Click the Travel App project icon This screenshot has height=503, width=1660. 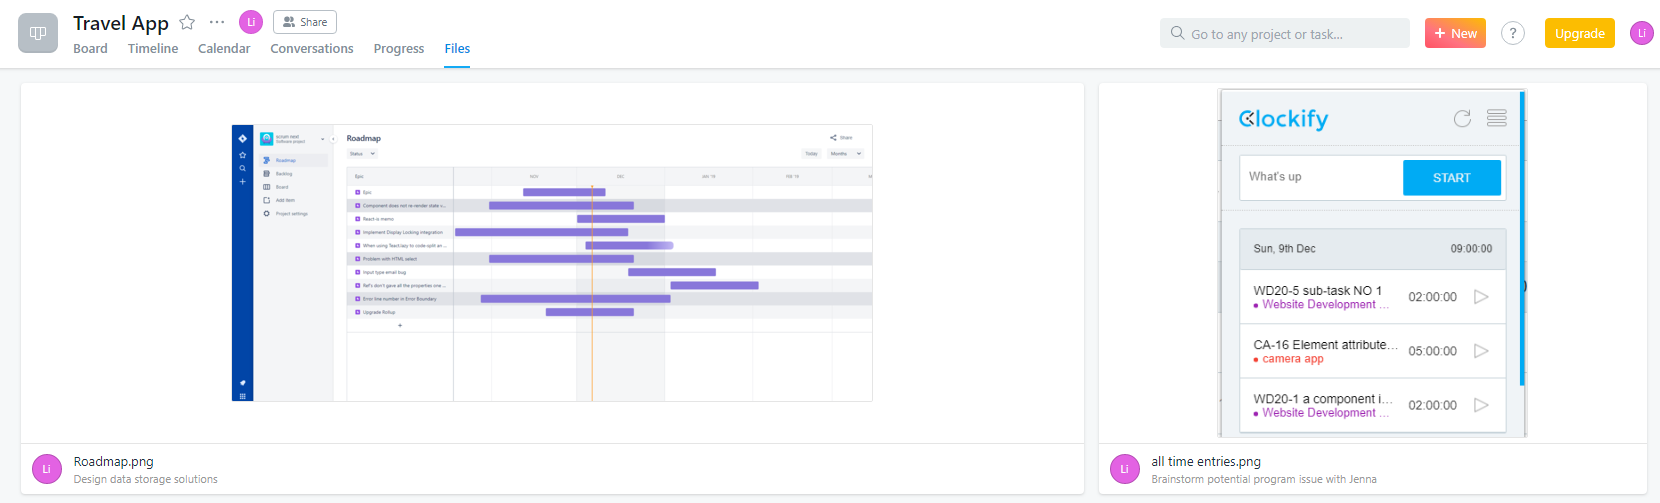pos(38,33)
